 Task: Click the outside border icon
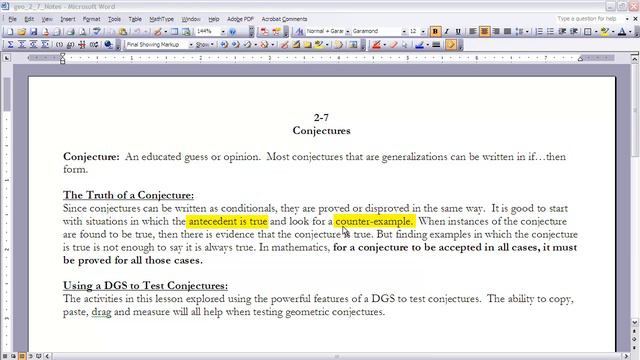click(x=587, y=31)
